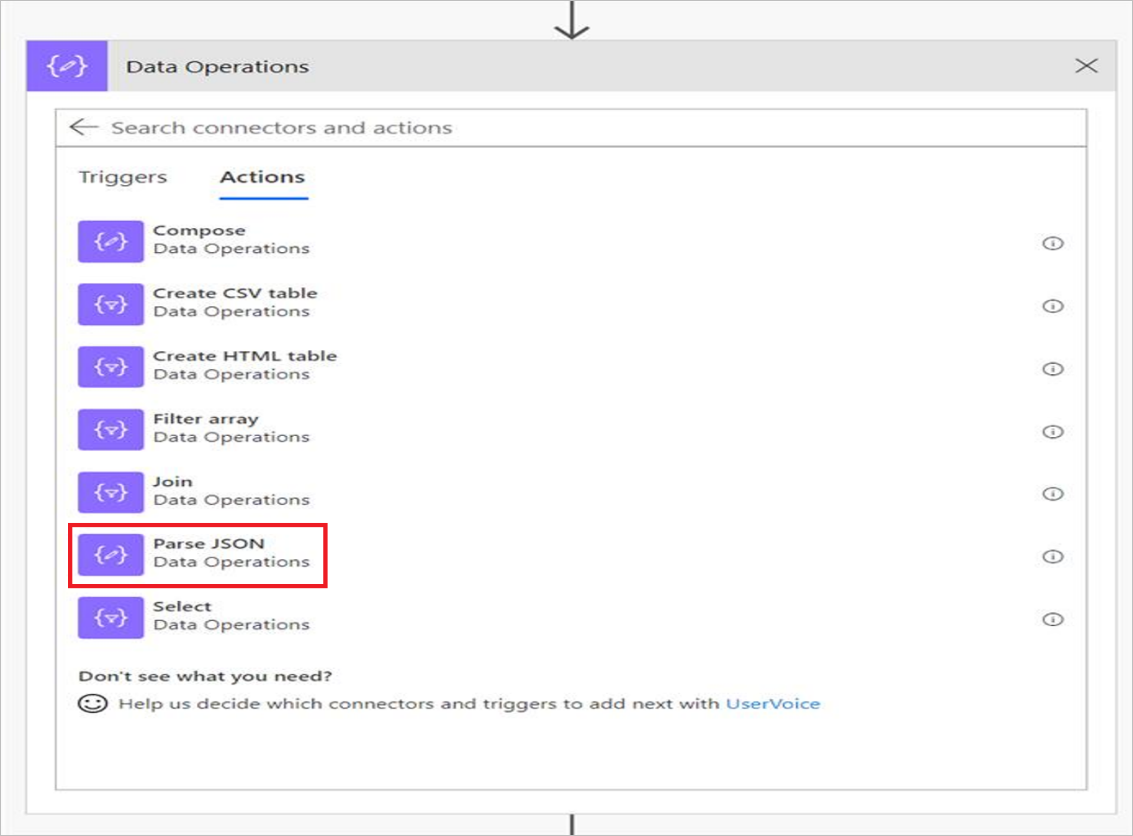
Task: Select the Join action icon
Action: [x=111, y=492]
